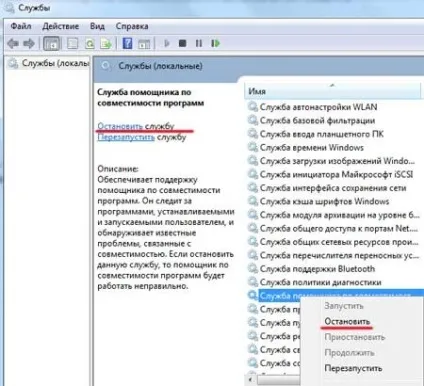Image resolution: width=424 pixels, height=386 pixels.
Task: Select Служба загрузки изображений Windows row
Action: click(x=331, y=161)
